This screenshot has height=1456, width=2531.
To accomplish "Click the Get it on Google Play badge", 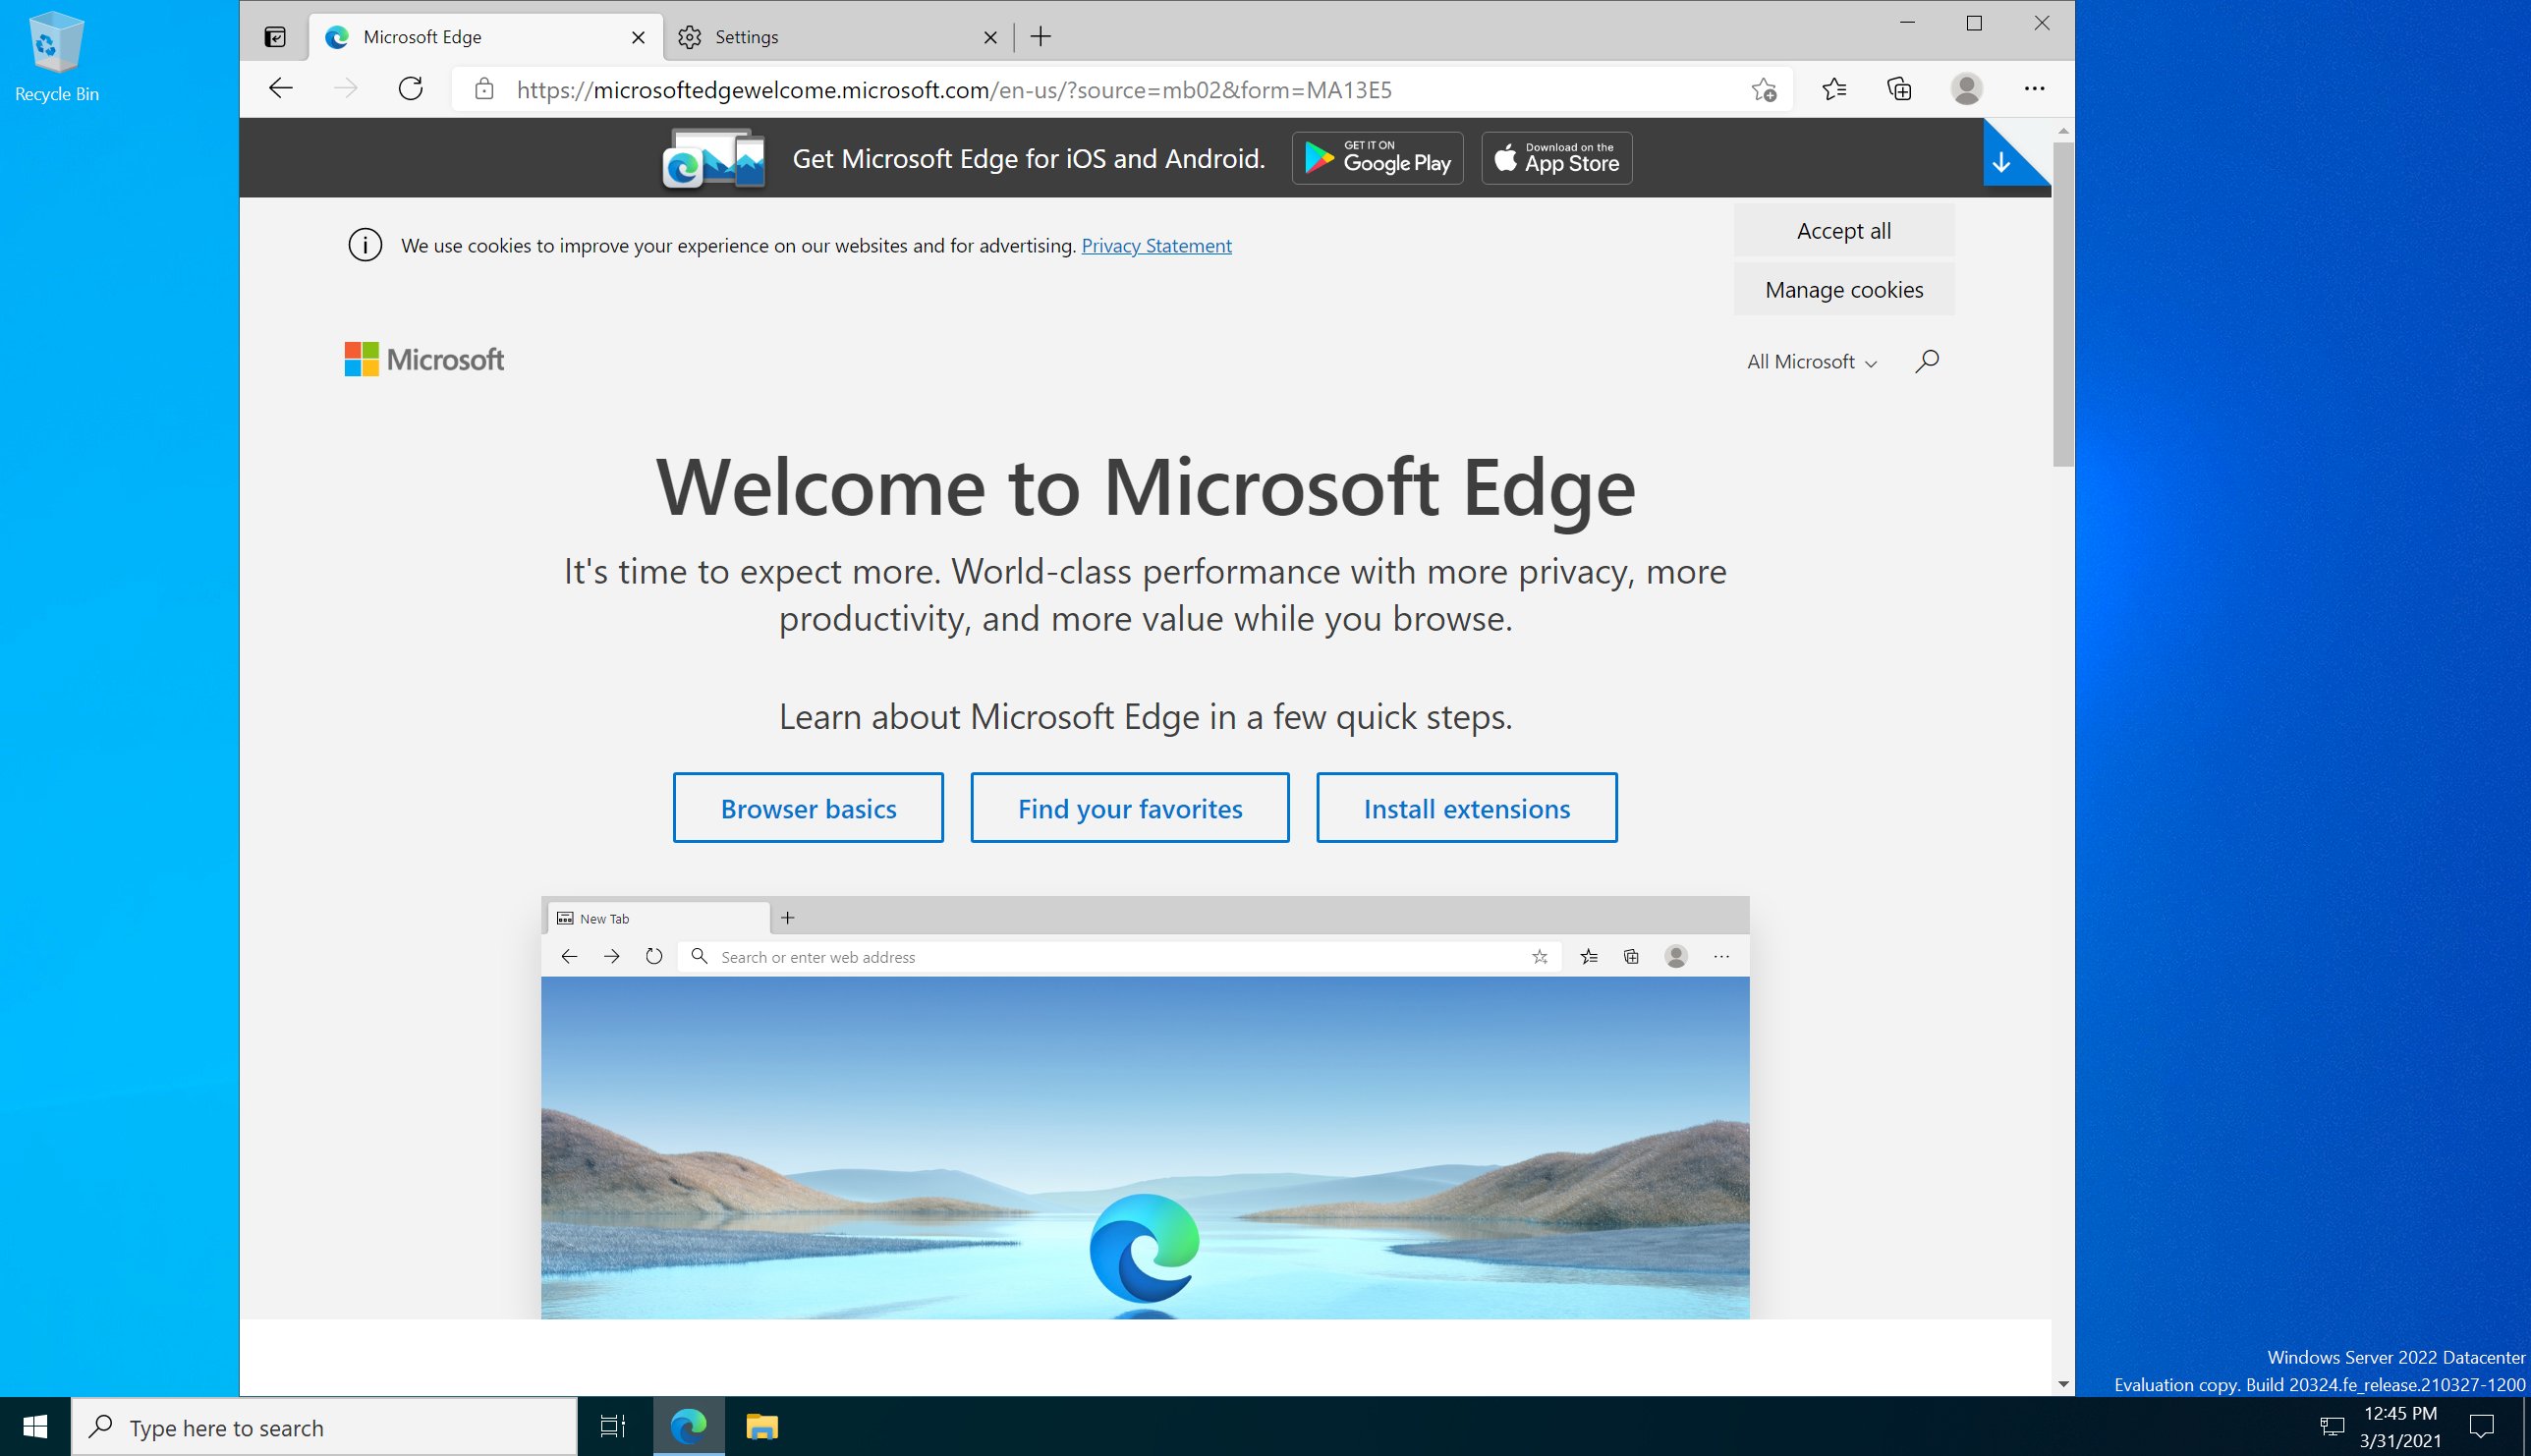I will [1377, 158].
